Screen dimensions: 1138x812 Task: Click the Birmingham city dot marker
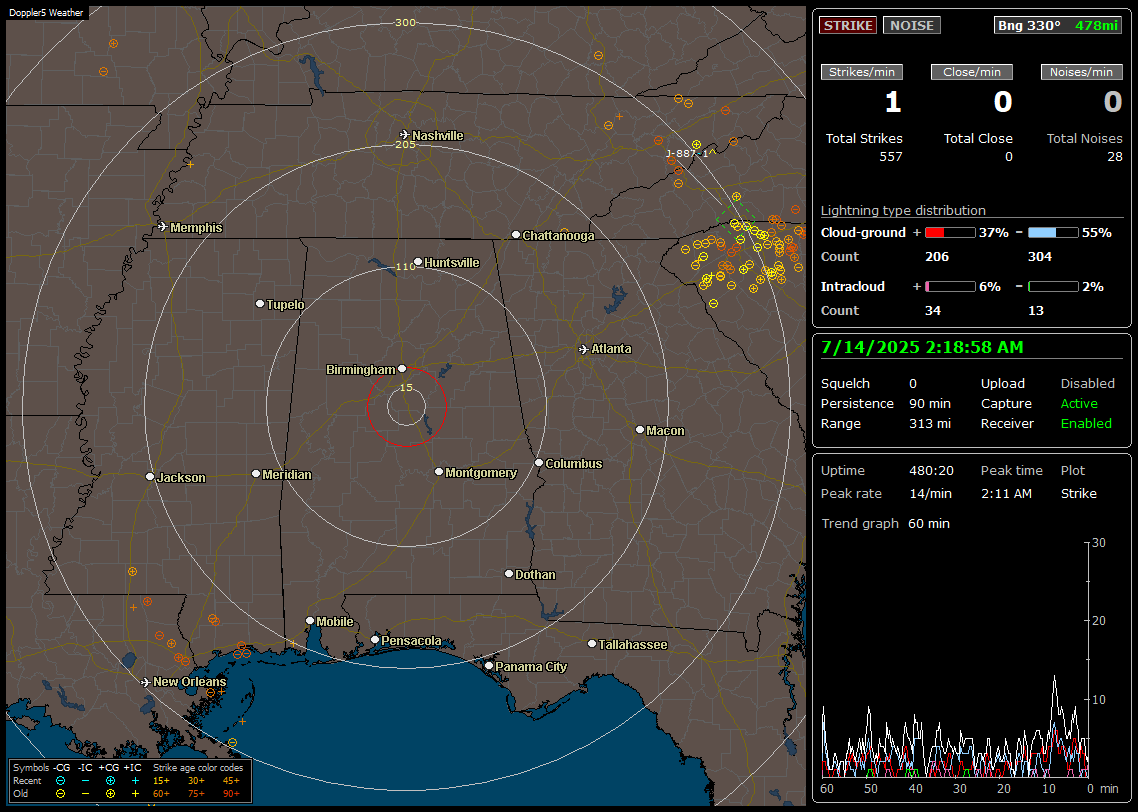[x=402, y=369]
